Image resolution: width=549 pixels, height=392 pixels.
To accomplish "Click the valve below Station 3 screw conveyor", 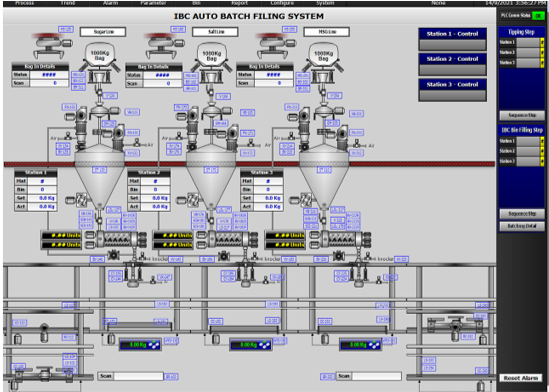I will click(338, 256).
